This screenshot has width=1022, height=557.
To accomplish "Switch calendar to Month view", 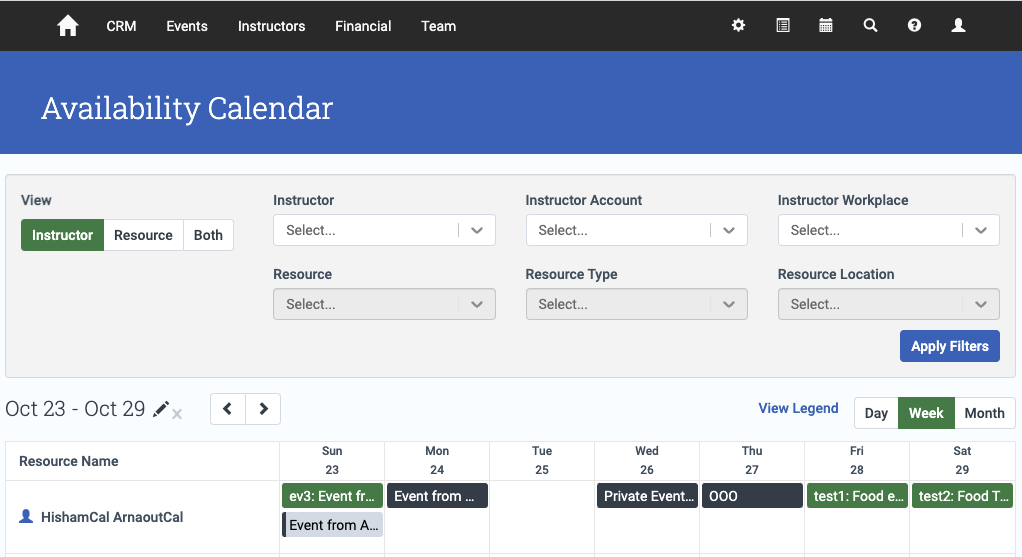I will click(x=984, y=413).
